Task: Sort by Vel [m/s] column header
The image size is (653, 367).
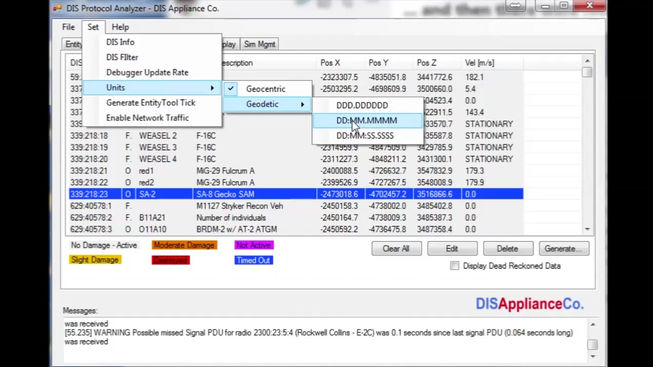Action: [x=492, y=63]
